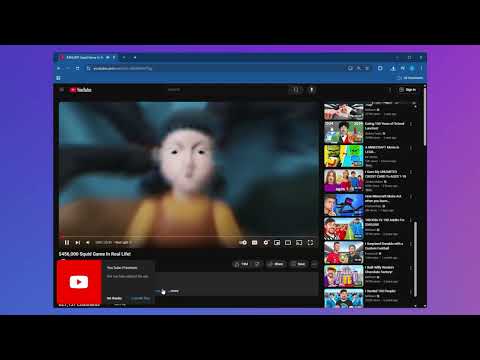Click the browser address bar URL
480x360 pixels.
tap(123, 68)
